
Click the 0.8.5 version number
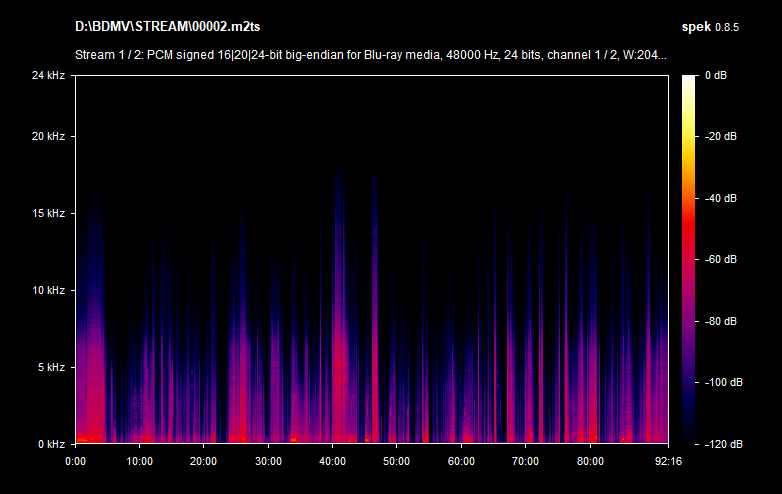(729, 26)
